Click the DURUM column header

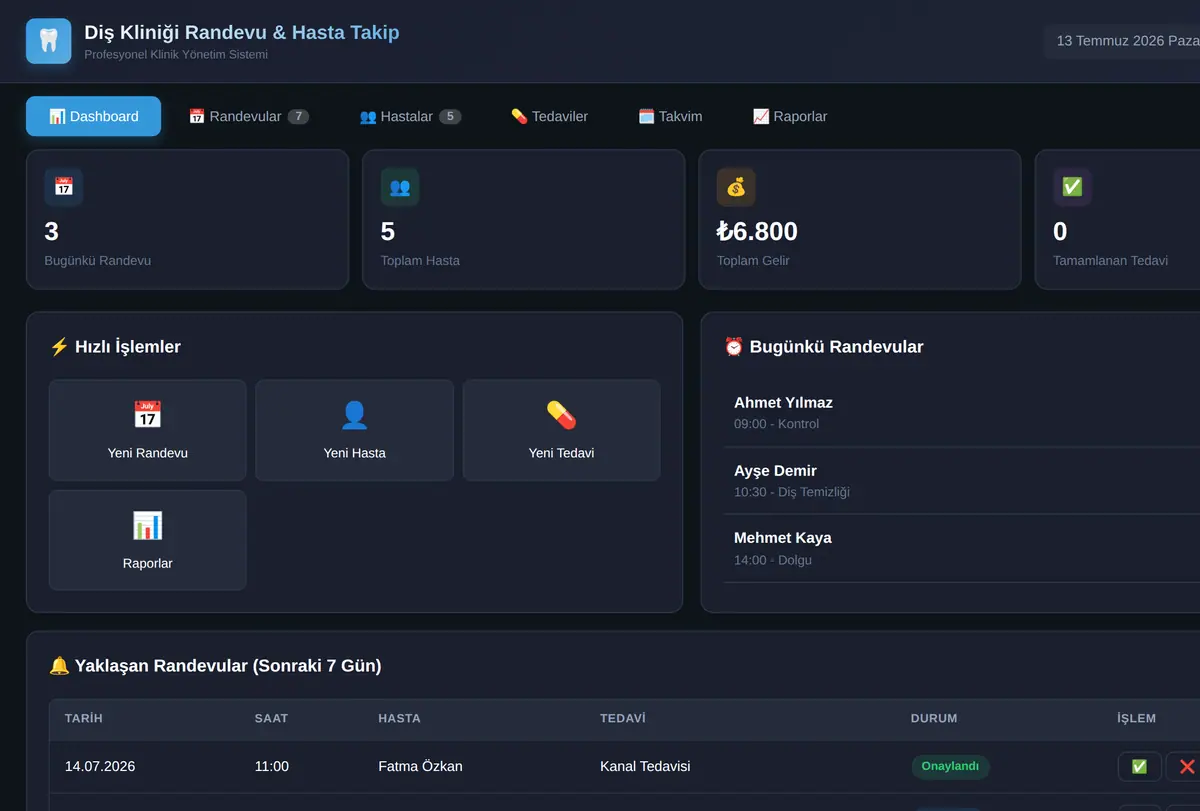point(934,718)
